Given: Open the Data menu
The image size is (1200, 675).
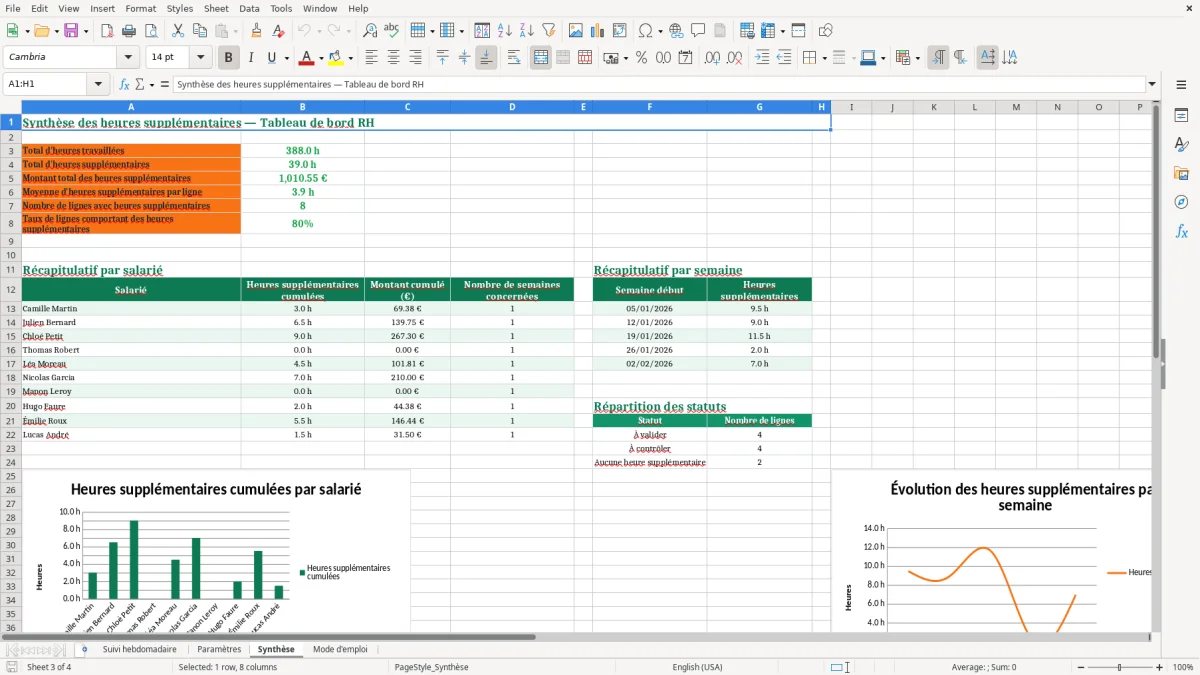Looking at the screenshot, I should 249,8.
